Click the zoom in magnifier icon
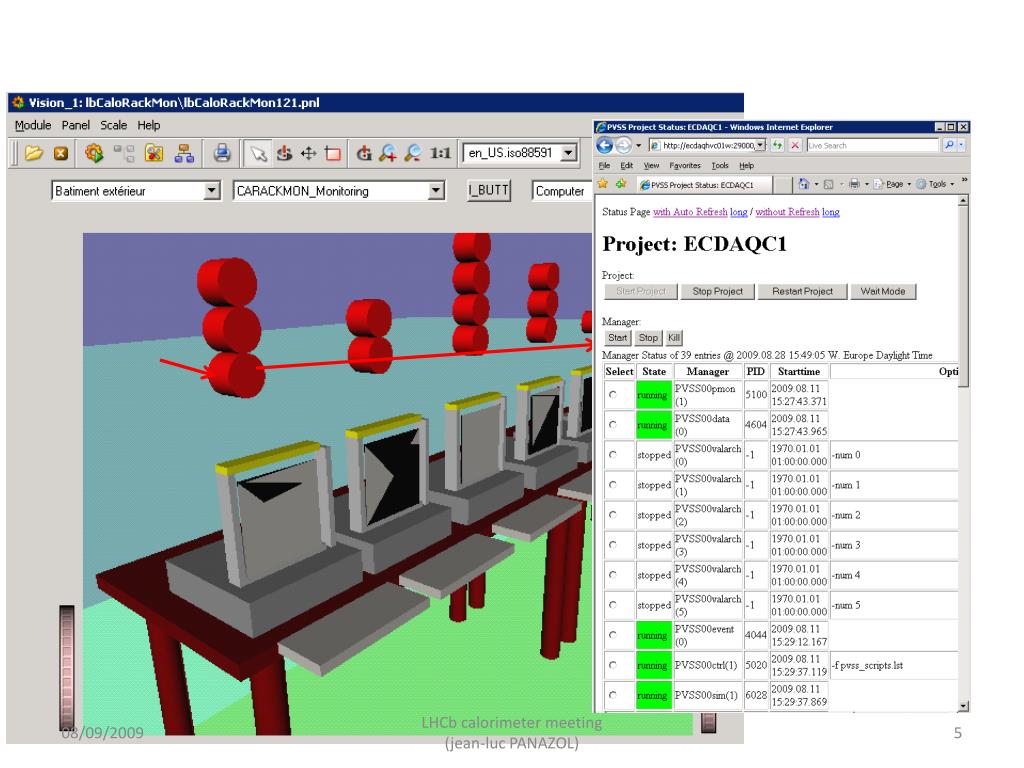Screen dimensions: 1024x768 click(x=388, y=153)
